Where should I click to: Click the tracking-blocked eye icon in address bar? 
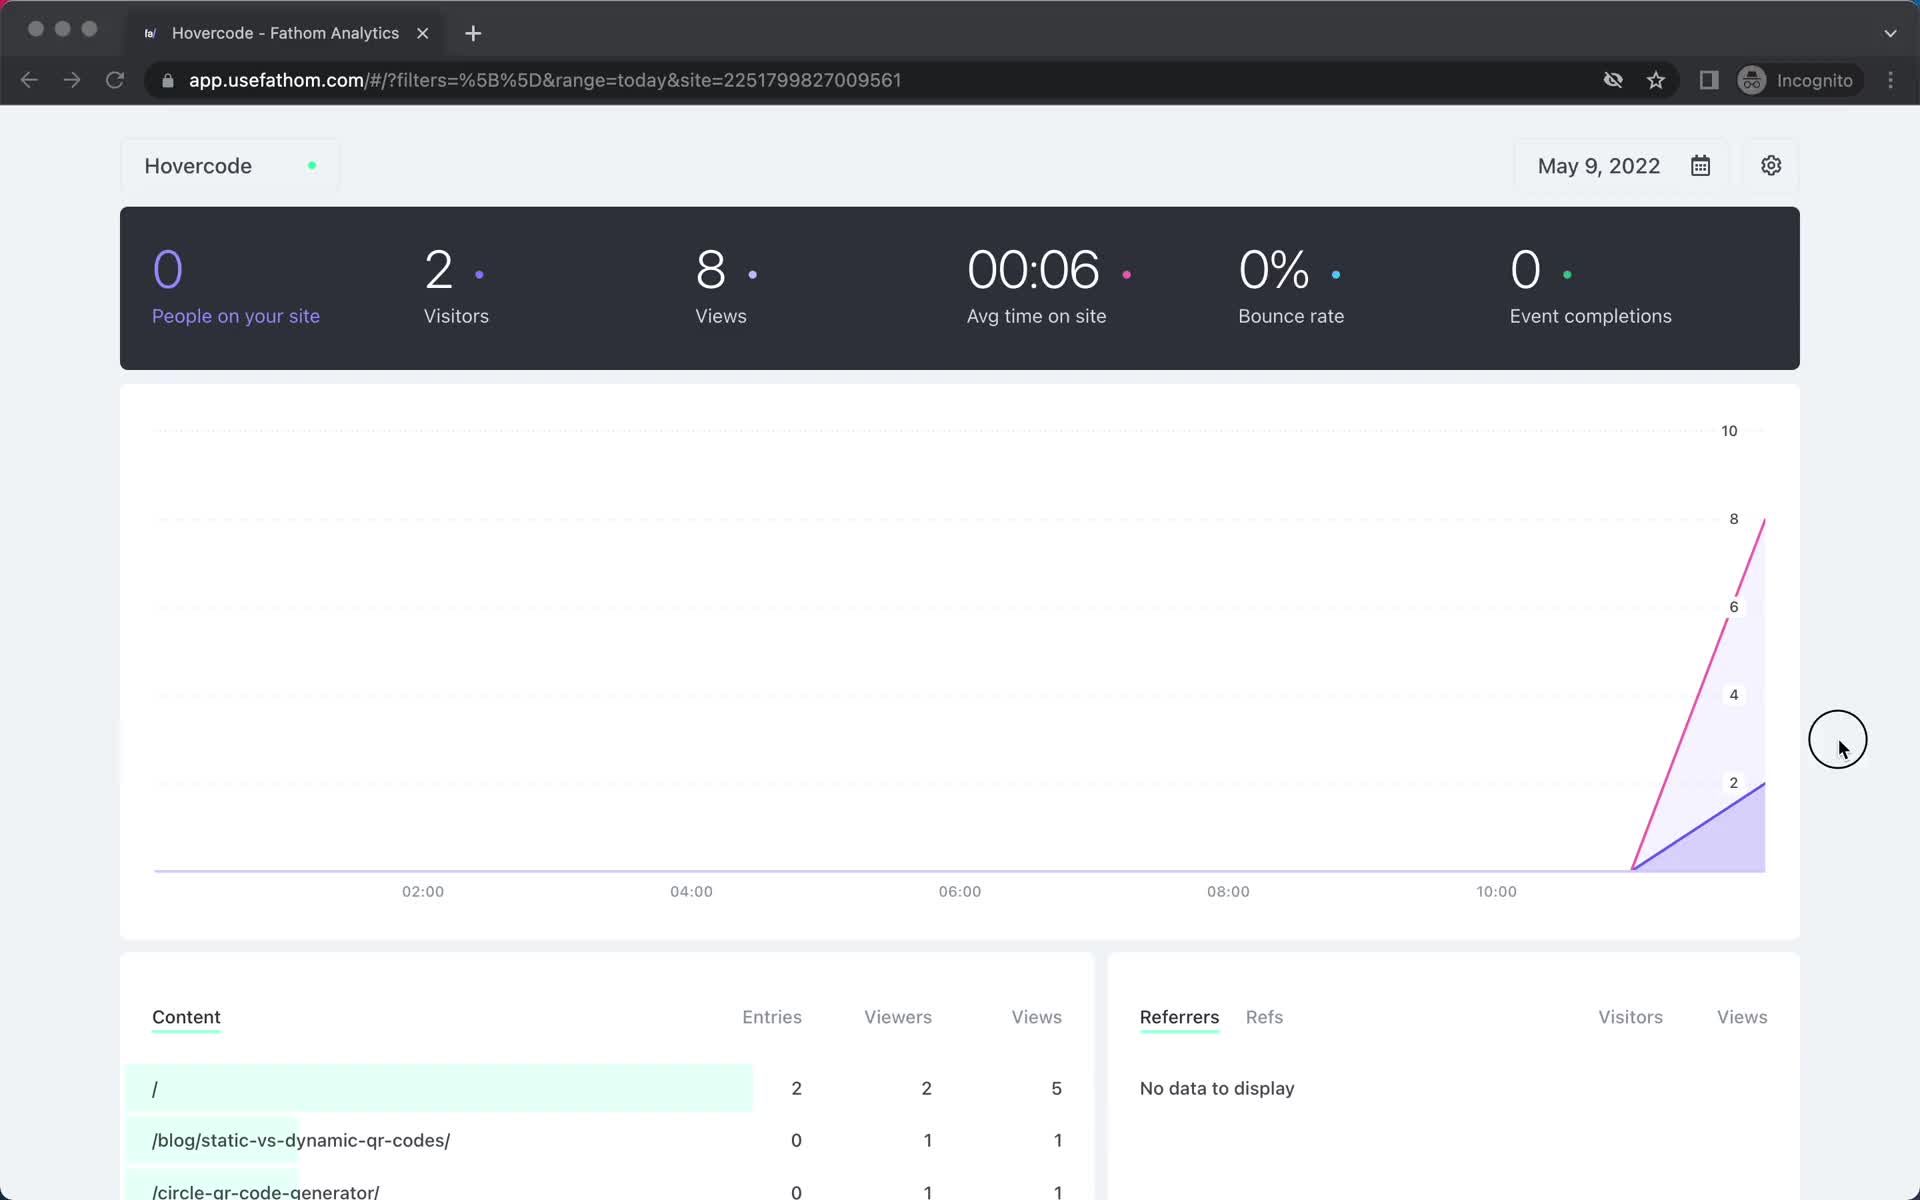pos(1613,80)
